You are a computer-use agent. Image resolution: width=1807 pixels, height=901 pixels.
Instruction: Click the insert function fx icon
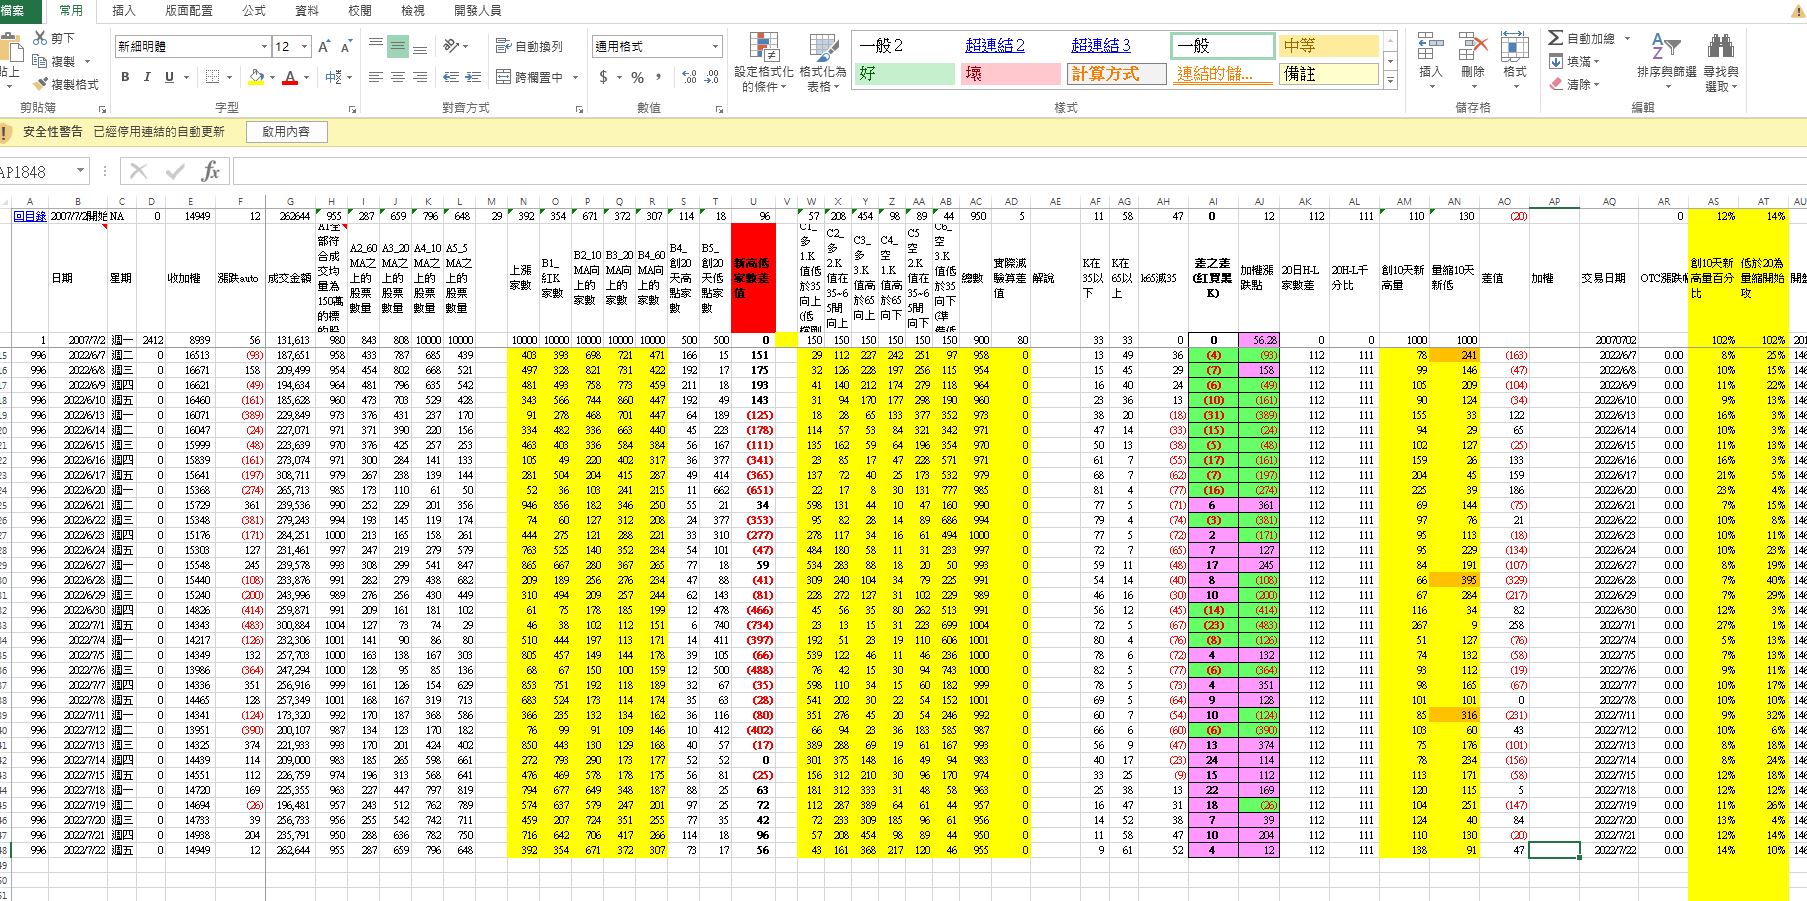(x=210, y=172)
